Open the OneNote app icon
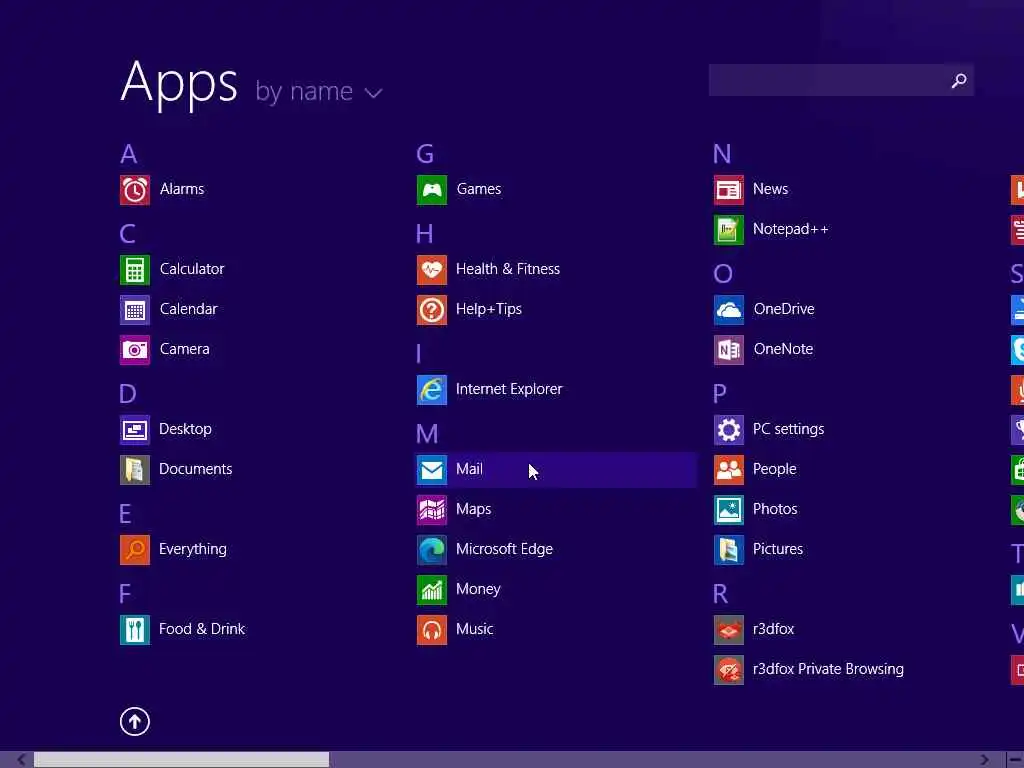This screenshot has height=768, width=1024. click(x=729, y=350)
